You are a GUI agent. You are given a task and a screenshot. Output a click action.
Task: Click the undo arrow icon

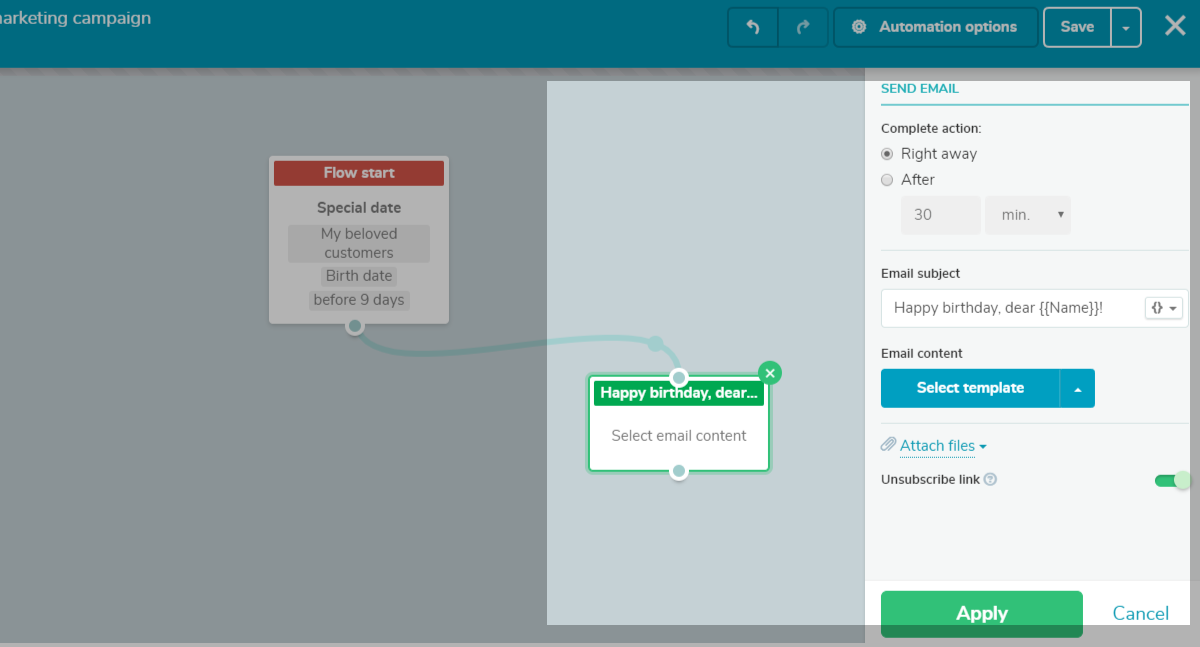point(753,28)
